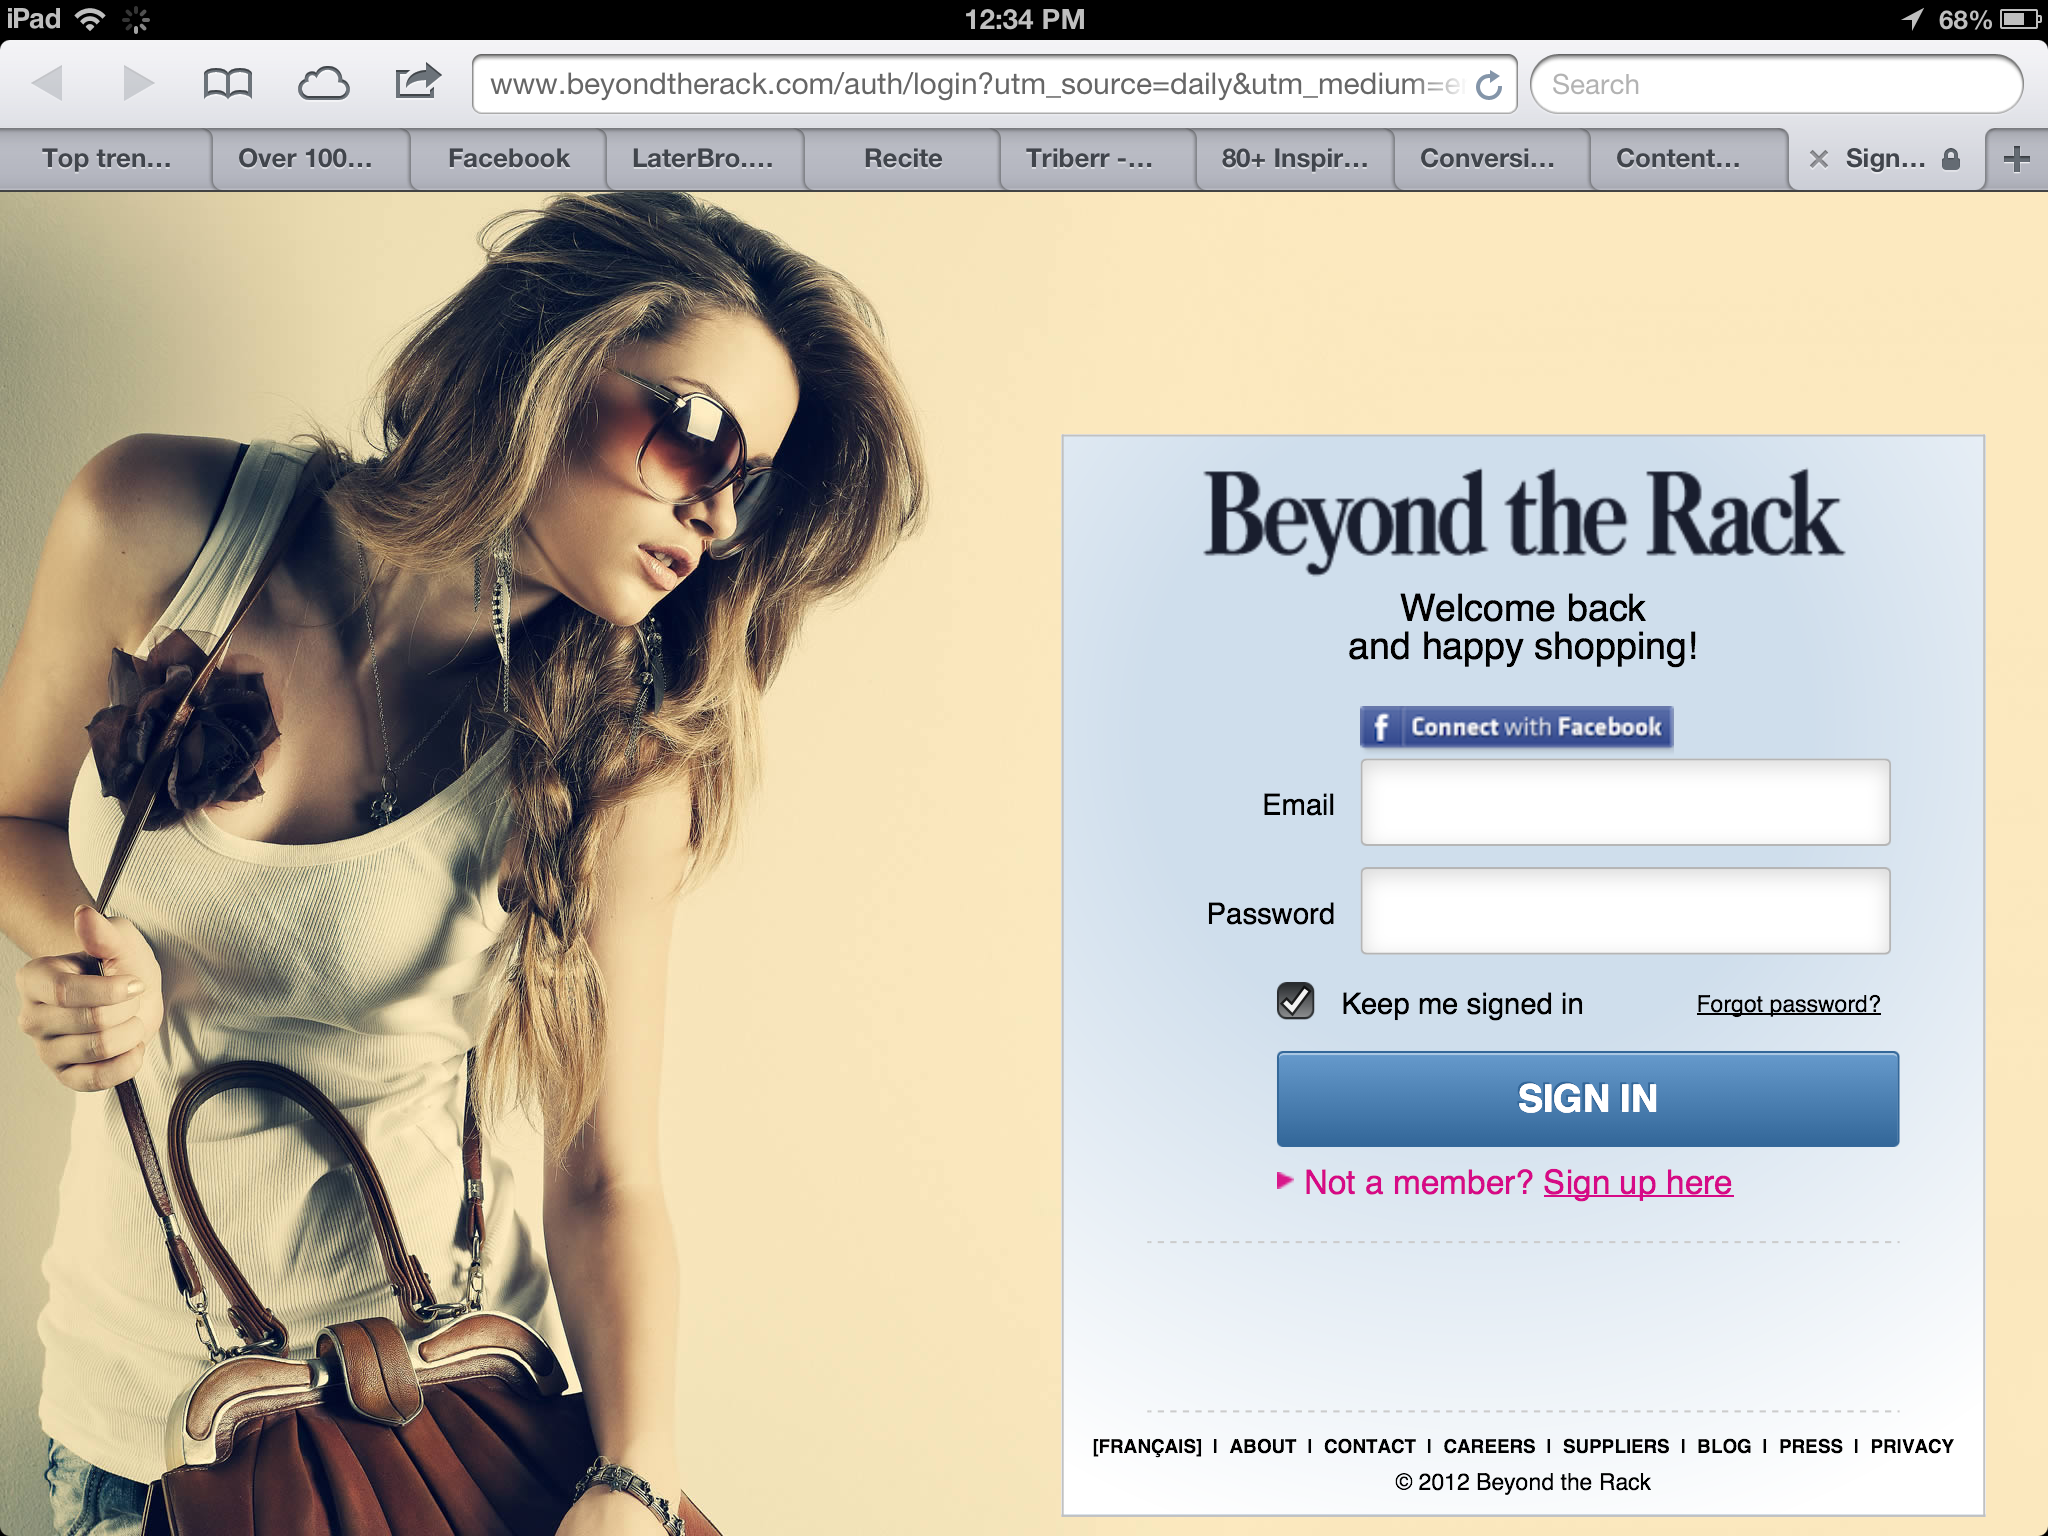
Task: Uncheck Keep me signed in checkbox
Action: click(1296, 1001)
